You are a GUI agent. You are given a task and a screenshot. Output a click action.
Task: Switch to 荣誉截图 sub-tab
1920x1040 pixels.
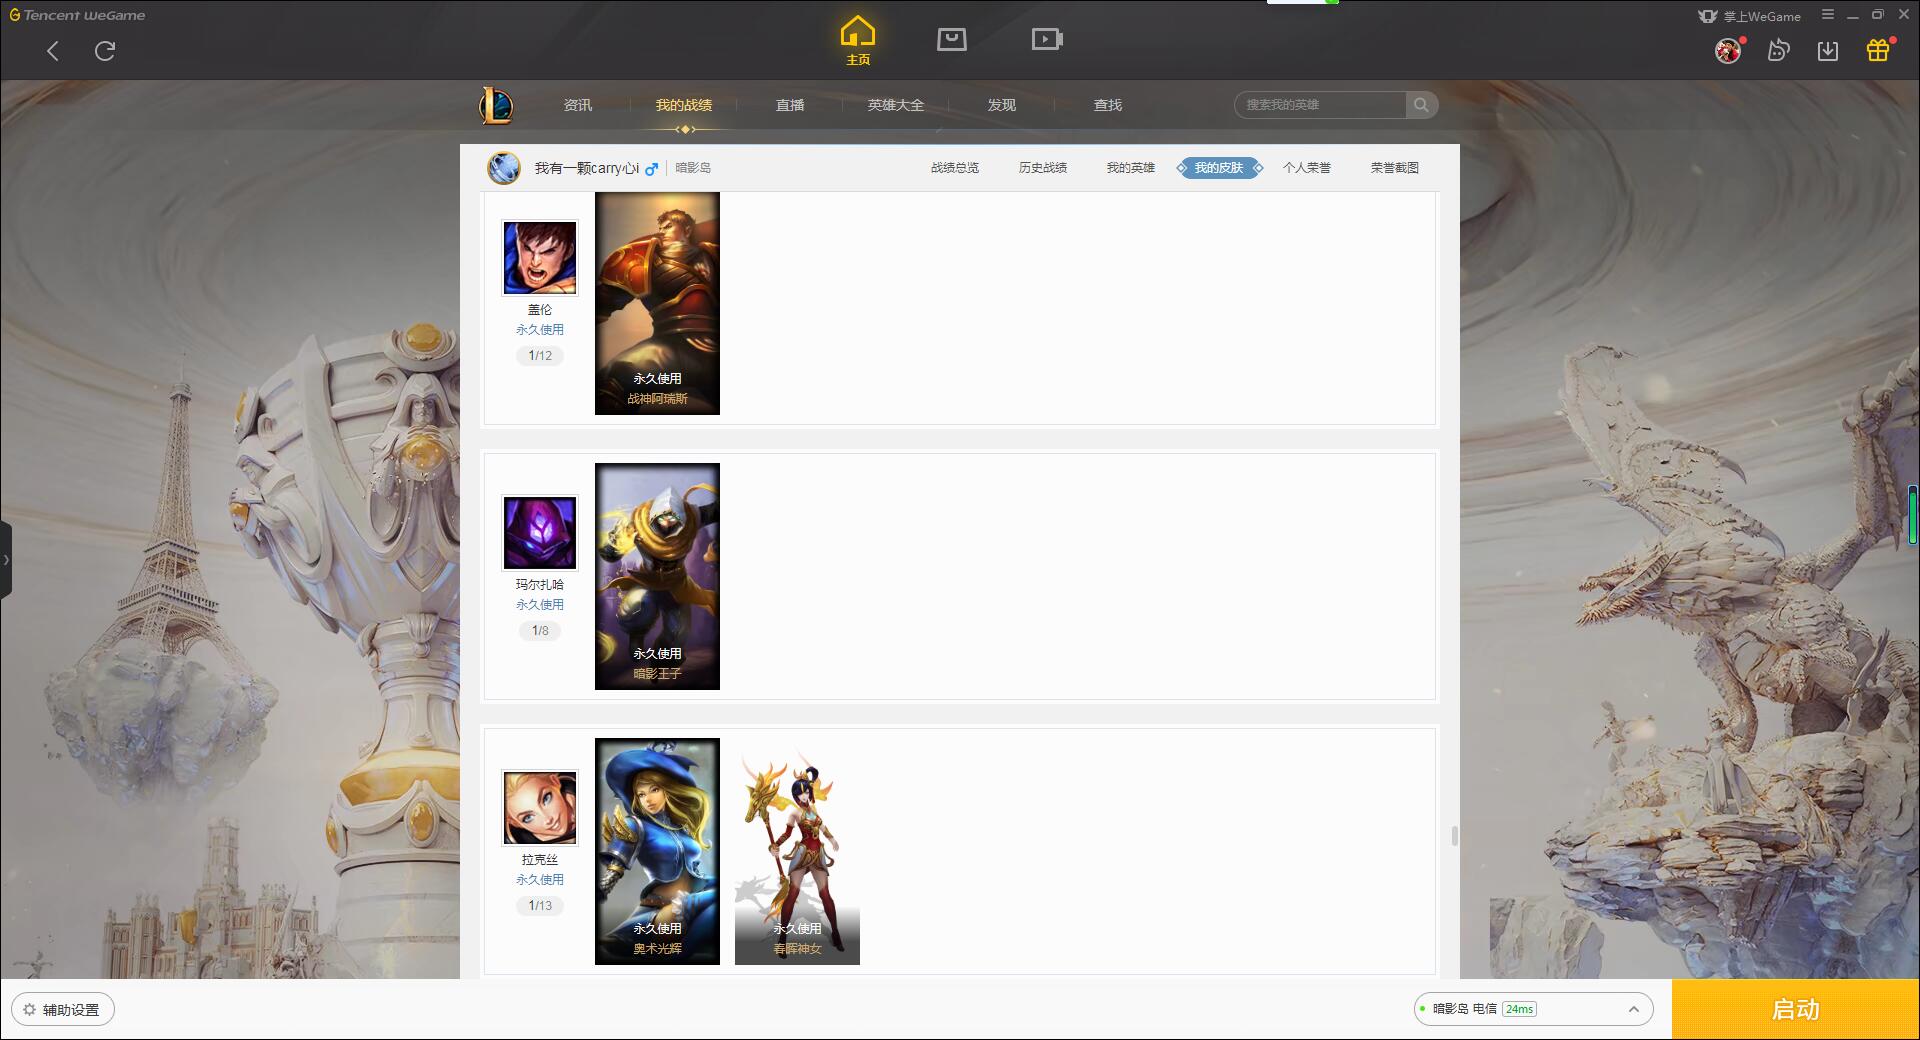pos(1395,168)
